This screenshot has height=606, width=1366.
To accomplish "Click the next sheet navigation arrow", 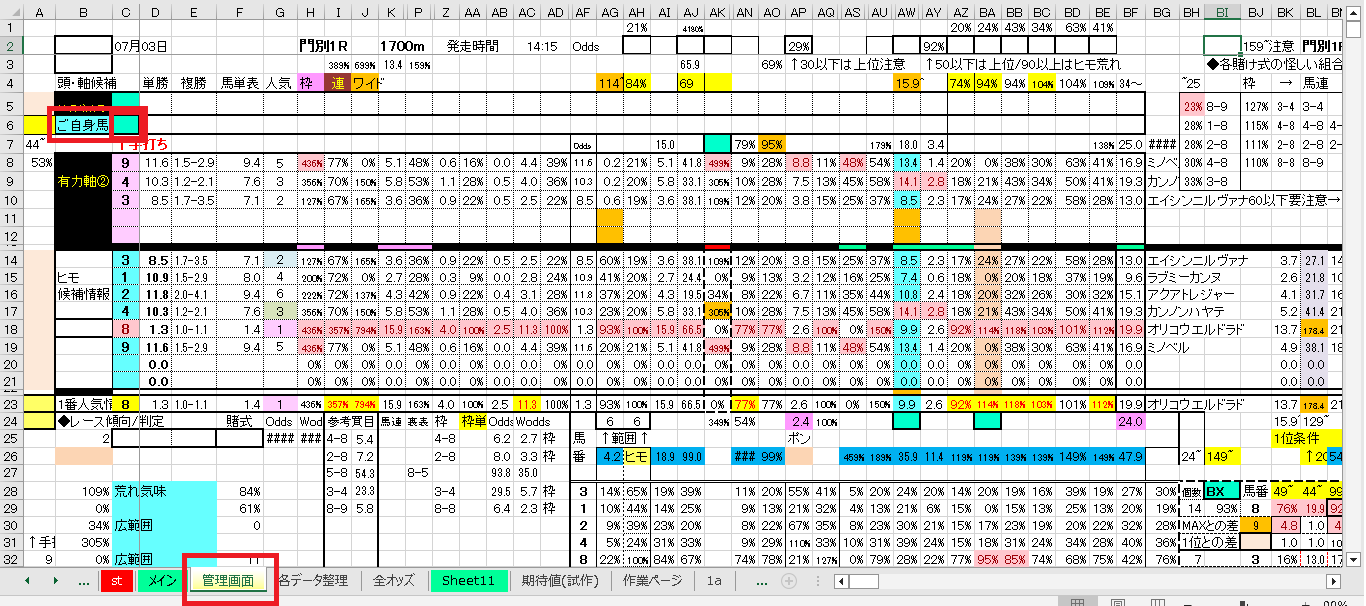I will (54, 580).
